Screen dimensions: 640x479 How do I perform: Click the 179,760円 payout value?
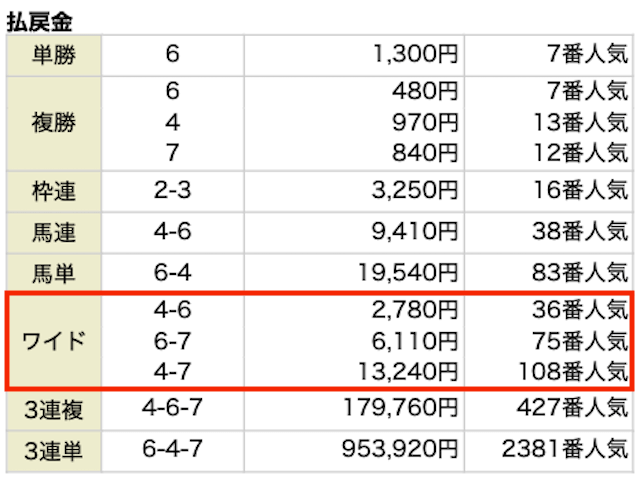click(401, 407)
